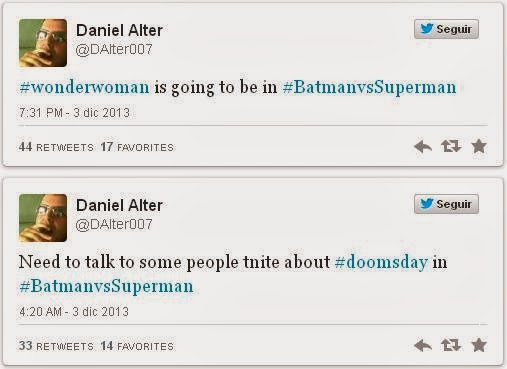Retweet the doomsday tweet

(451, 345)
